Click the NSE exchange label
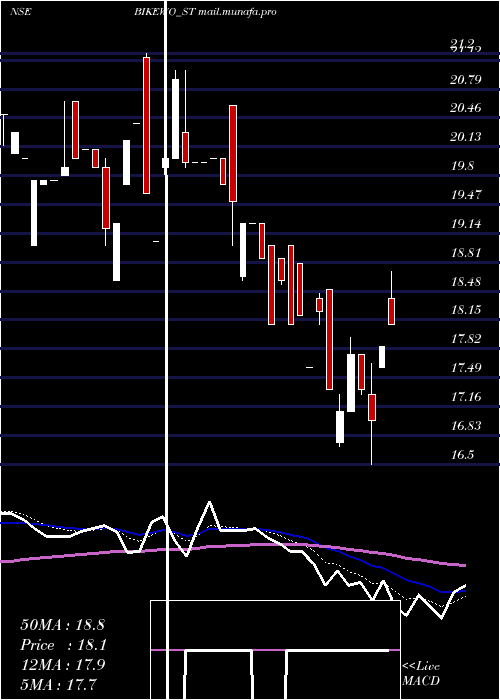500x700 pixels. pyautogui.click(x=21, y=12)
